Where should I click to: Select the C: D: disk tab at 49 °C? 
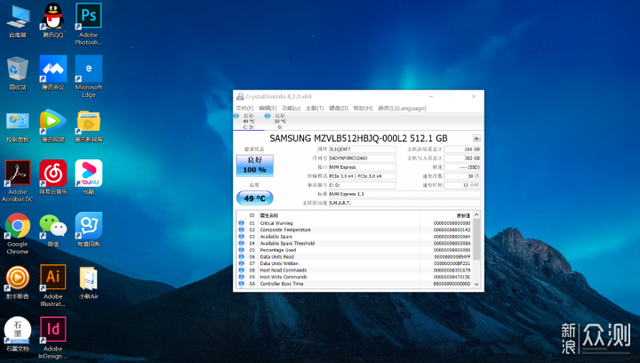tap(249, 121)
